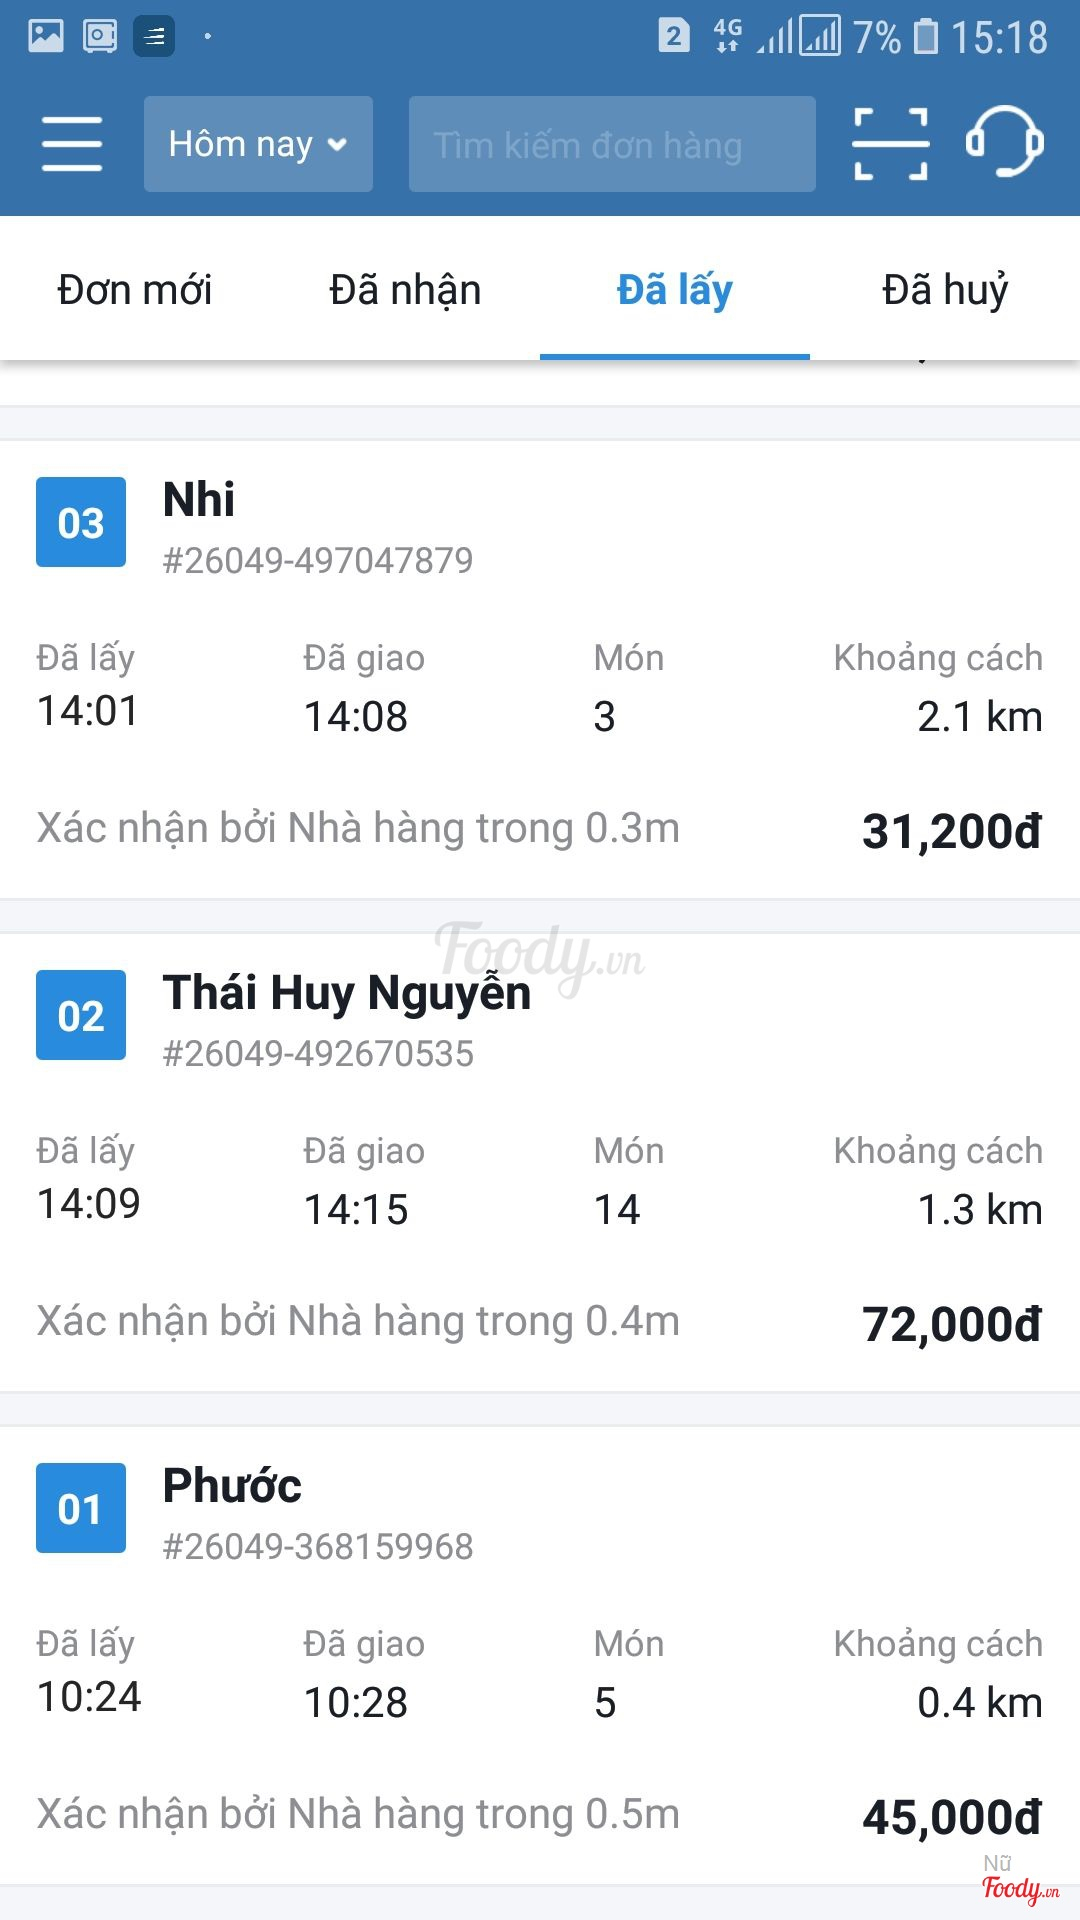The image size is (1080, 1920).
Task: Open Nhi's order details
Action: [199, 499]
